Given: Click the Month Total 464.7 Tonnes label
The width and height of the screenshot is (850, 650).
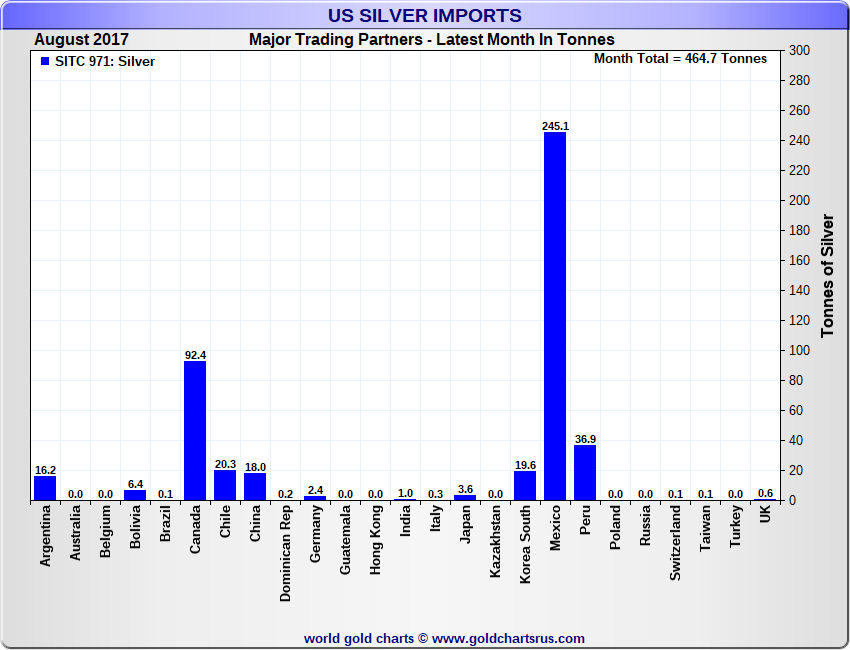Looking at the screenshot, I should [x=680, y=58].
